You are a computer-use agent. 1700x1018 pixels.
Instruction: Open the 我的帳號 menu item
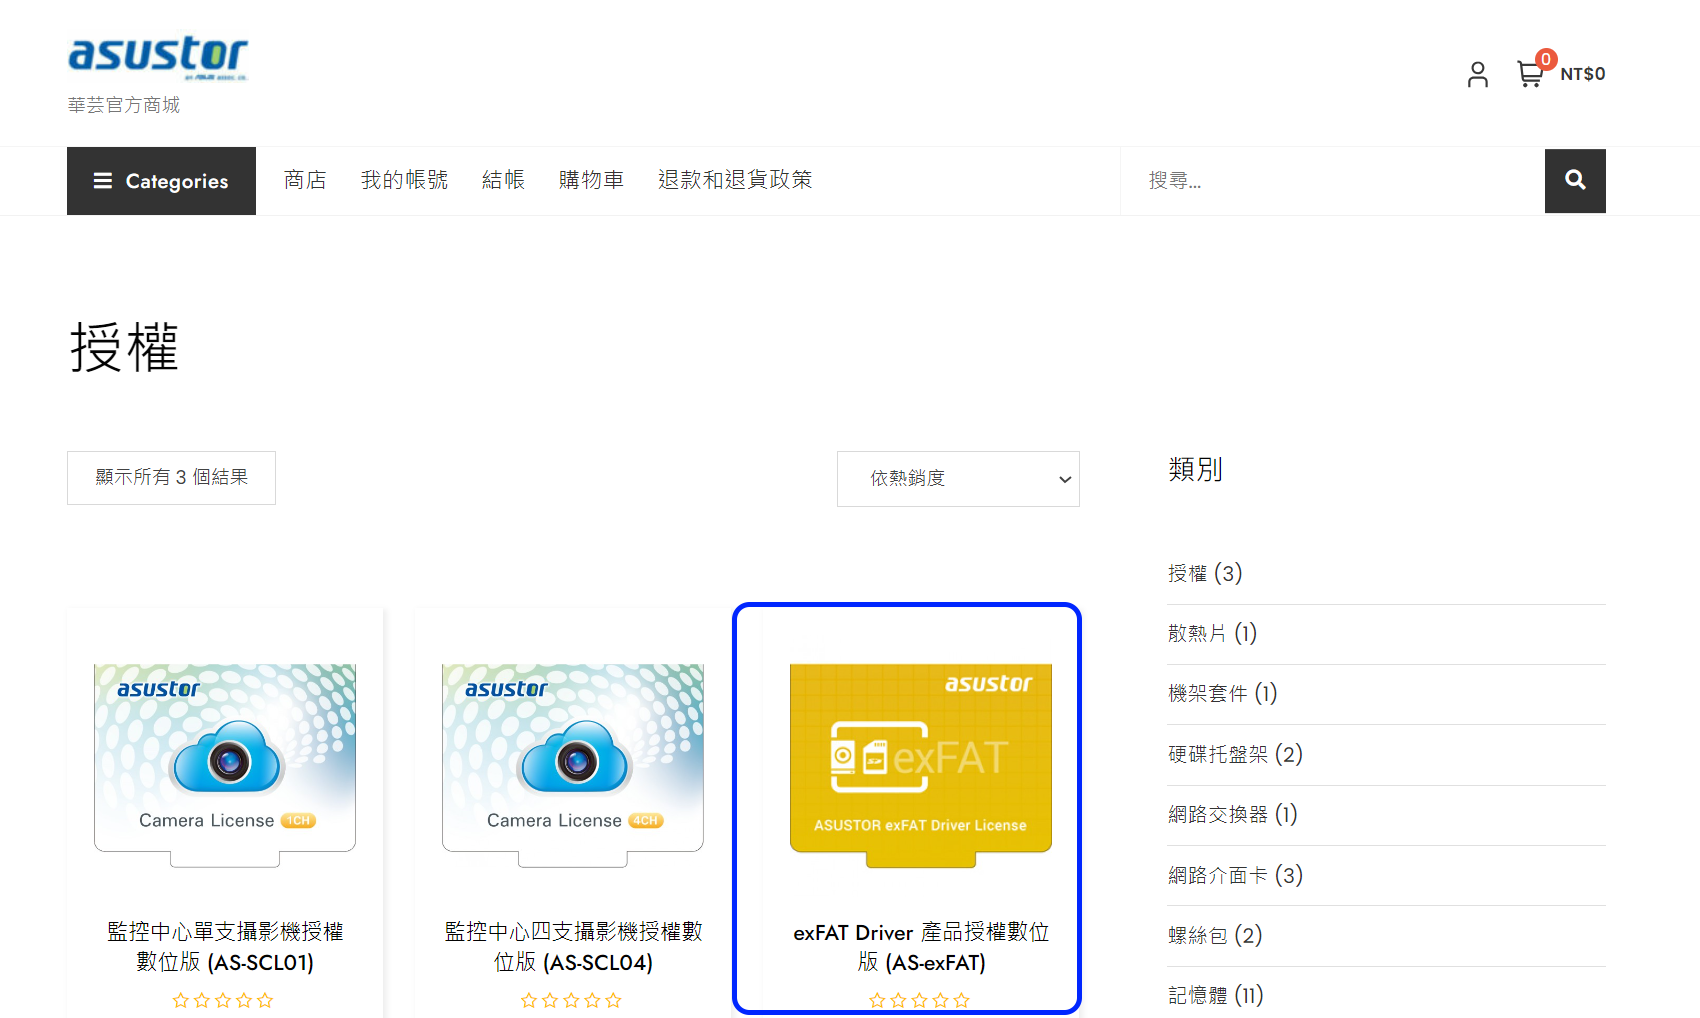coord(404,180)
